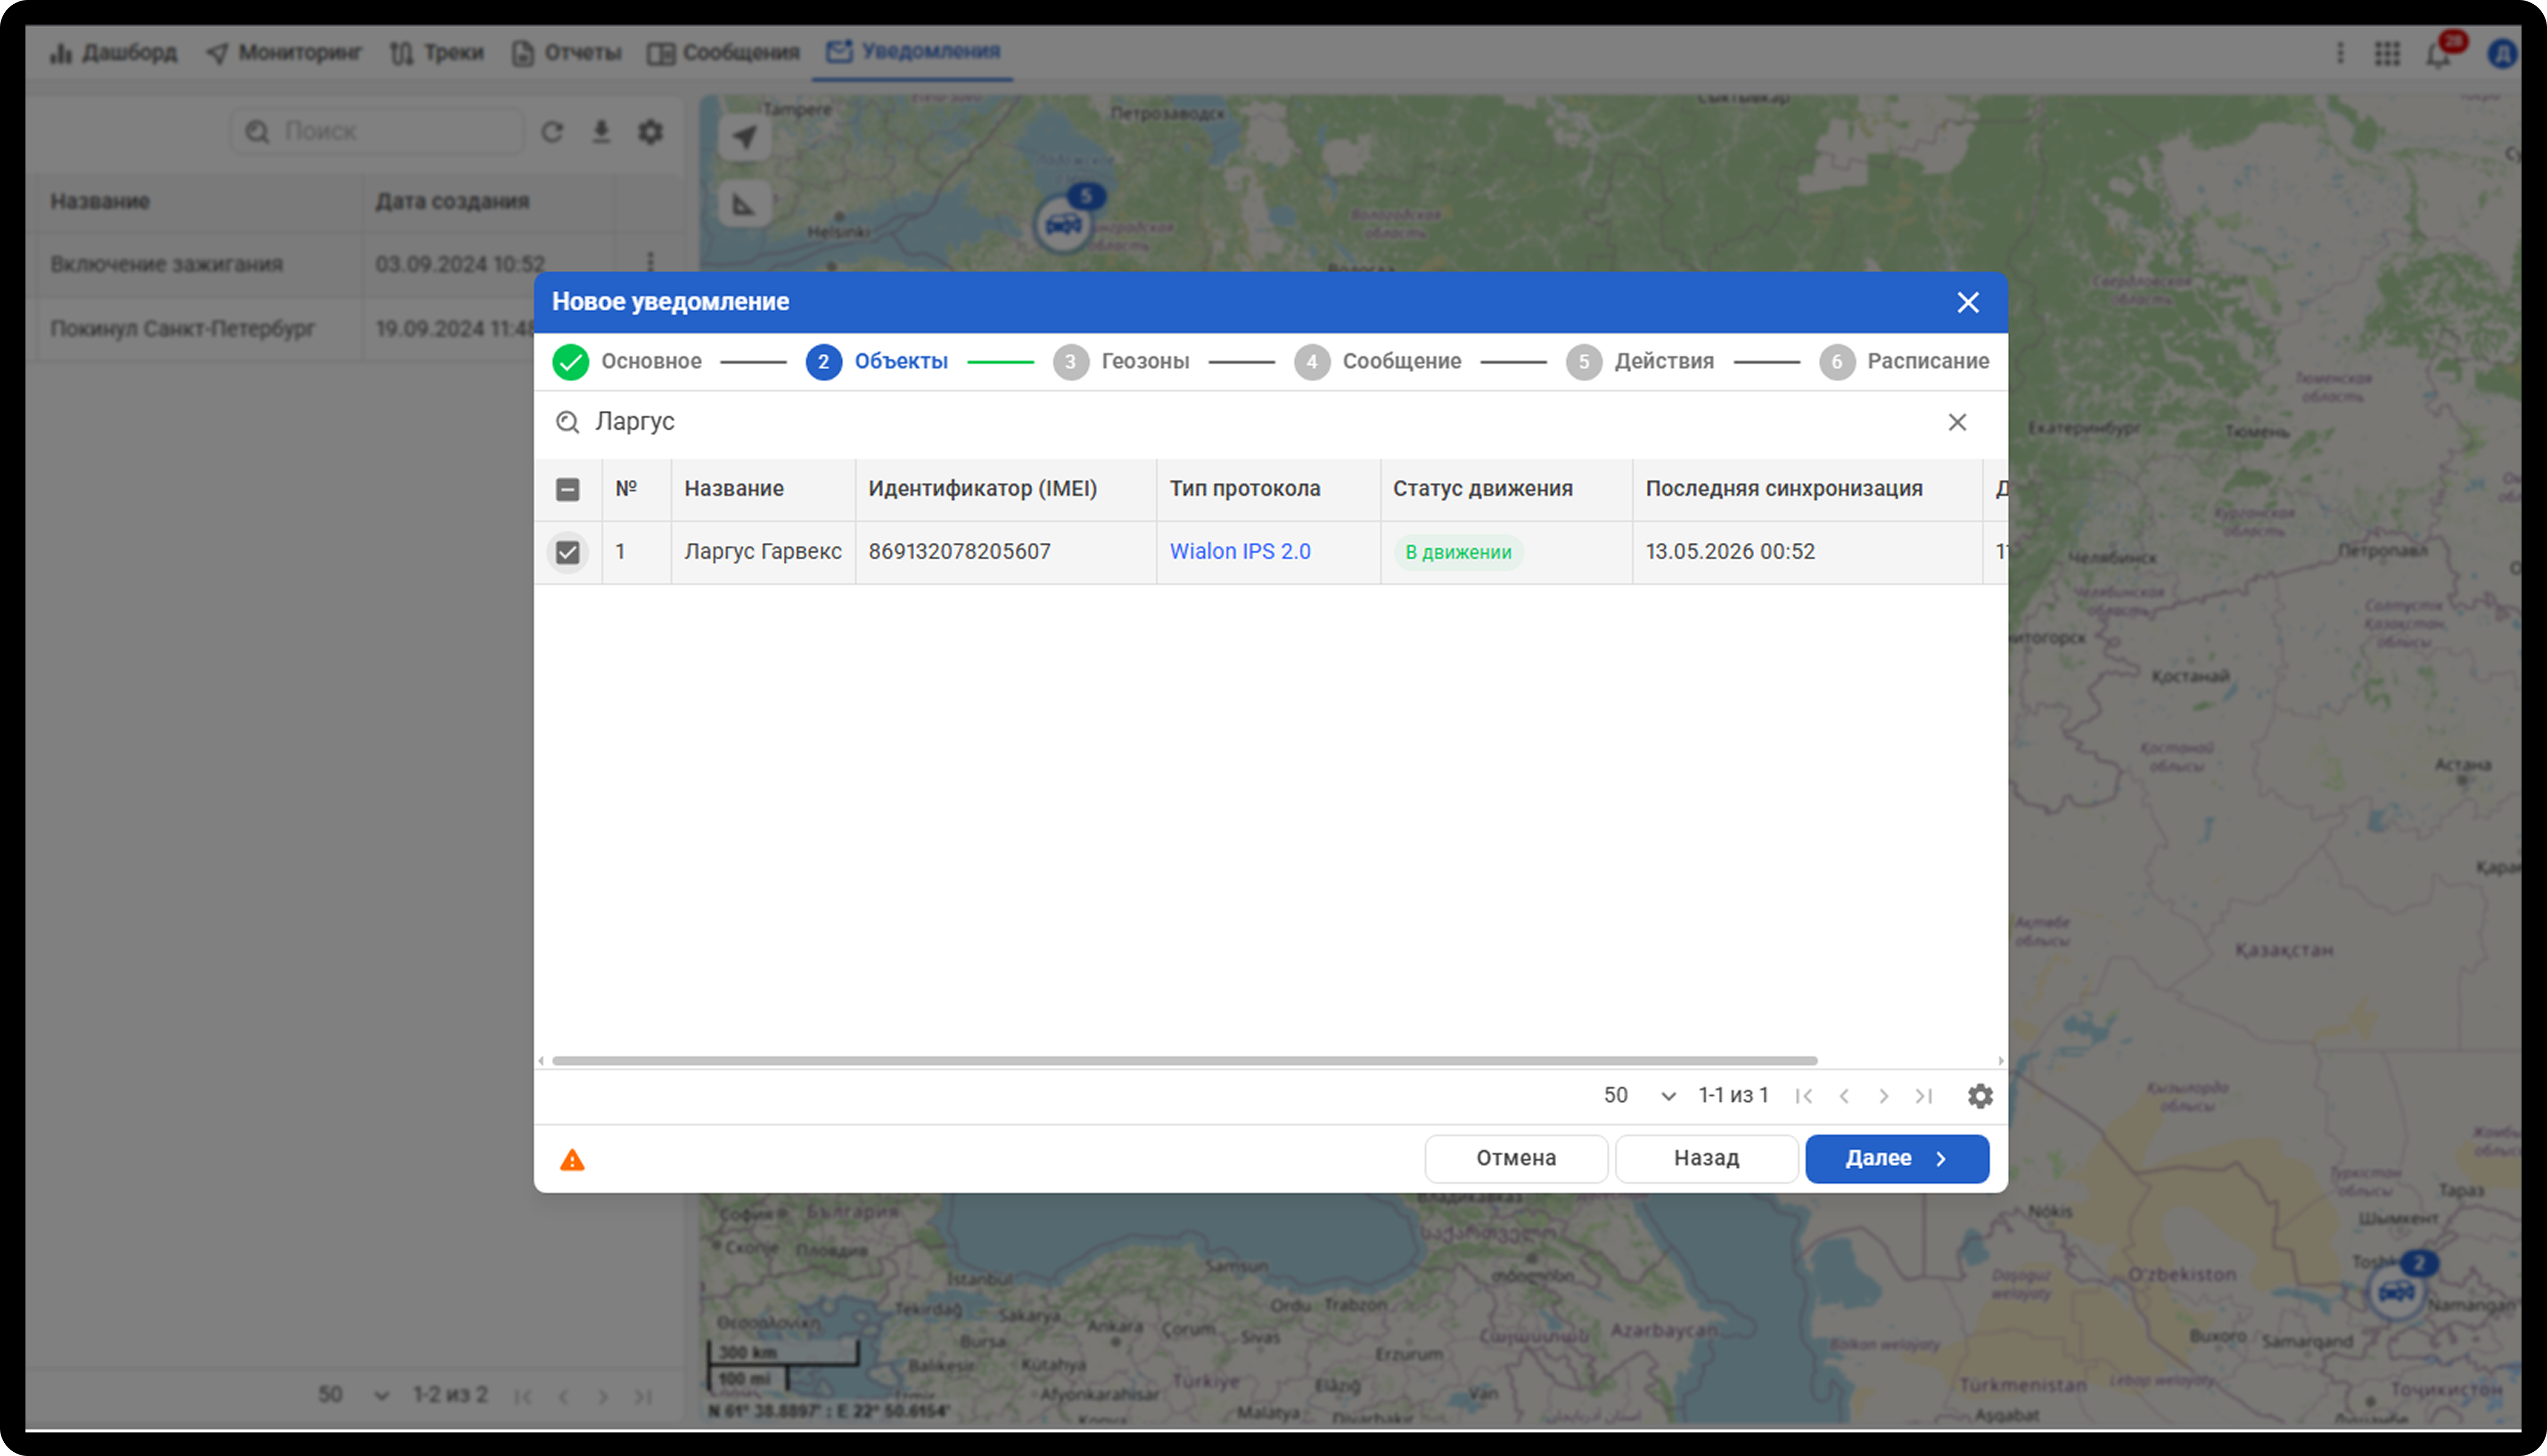This screenshot has width=2547, height=1456.
Task: Click the download icon in notifications list toolbar
Action: pyautogui.click(x=601, y=132)
